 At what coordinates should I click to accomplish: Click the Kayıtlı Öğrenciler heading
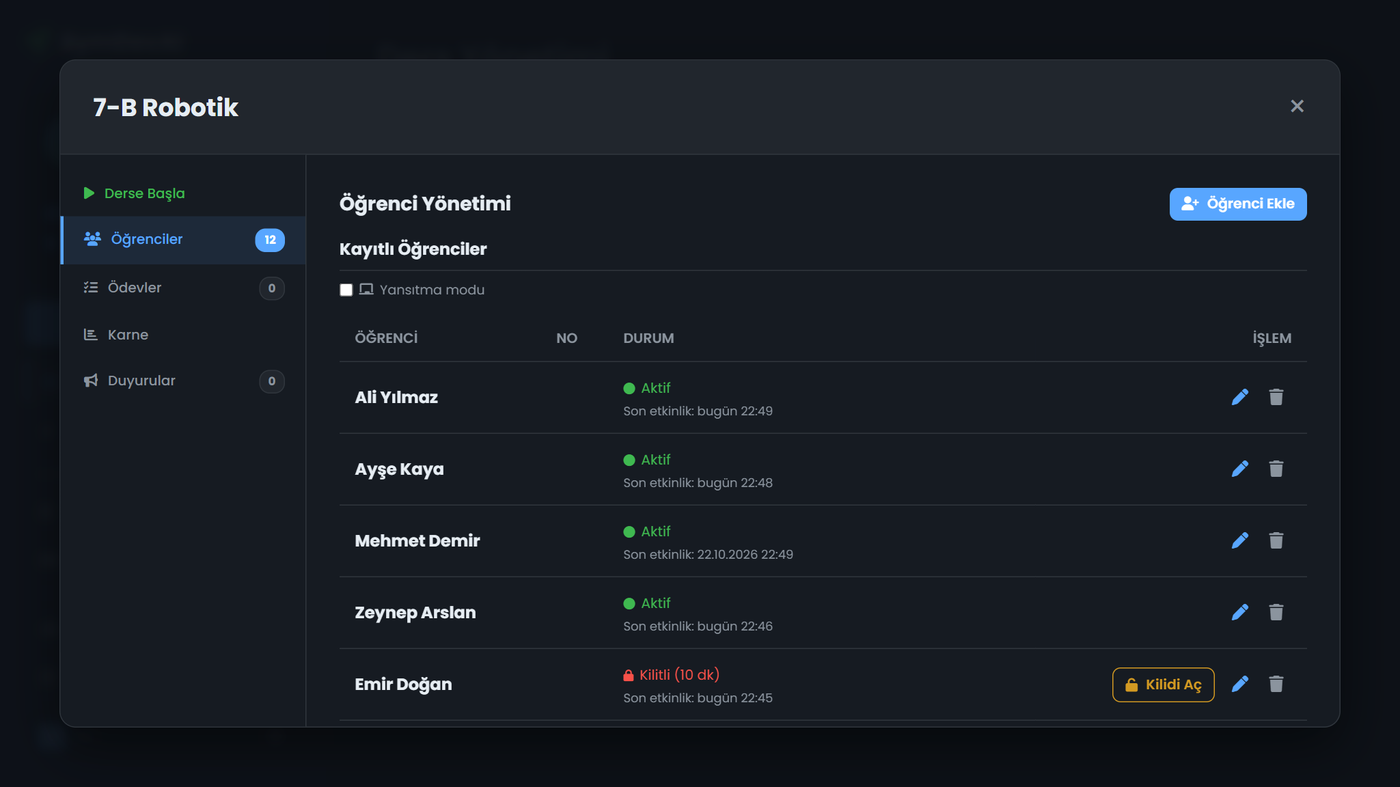coord(413,249)
